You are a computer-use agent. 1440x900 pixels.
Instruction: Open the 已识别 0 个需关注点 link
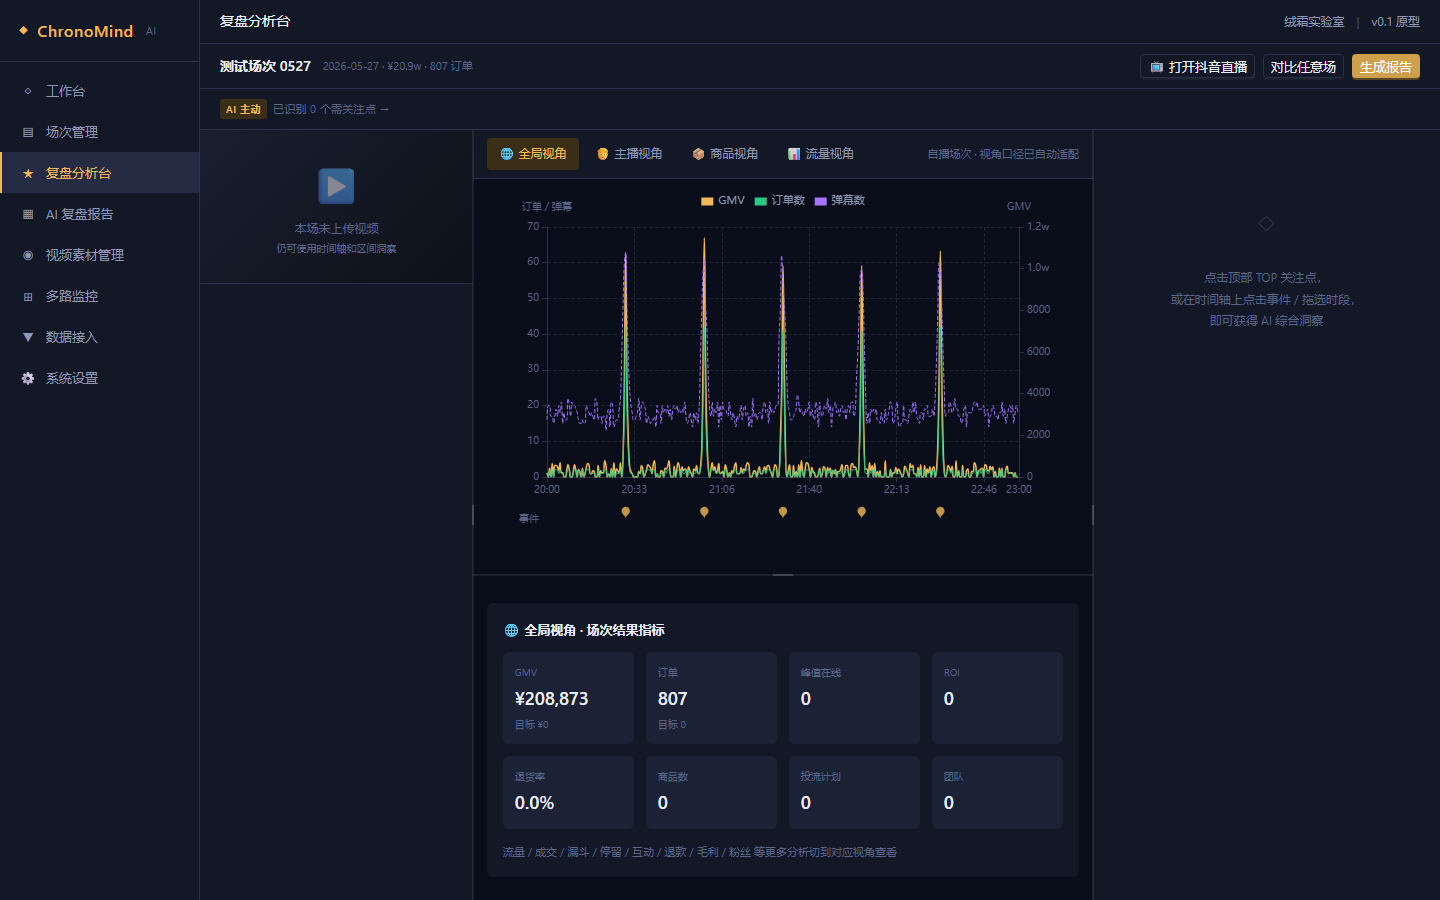pos(331,109)
